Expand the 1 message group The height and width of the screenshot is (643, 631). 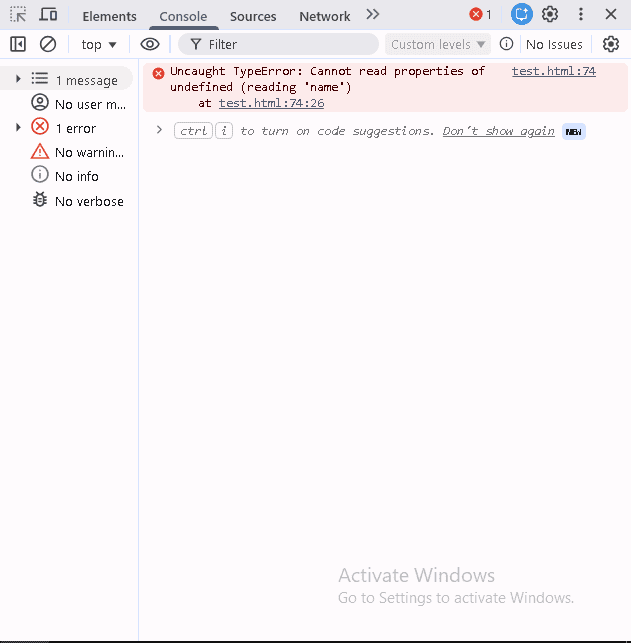18,78
